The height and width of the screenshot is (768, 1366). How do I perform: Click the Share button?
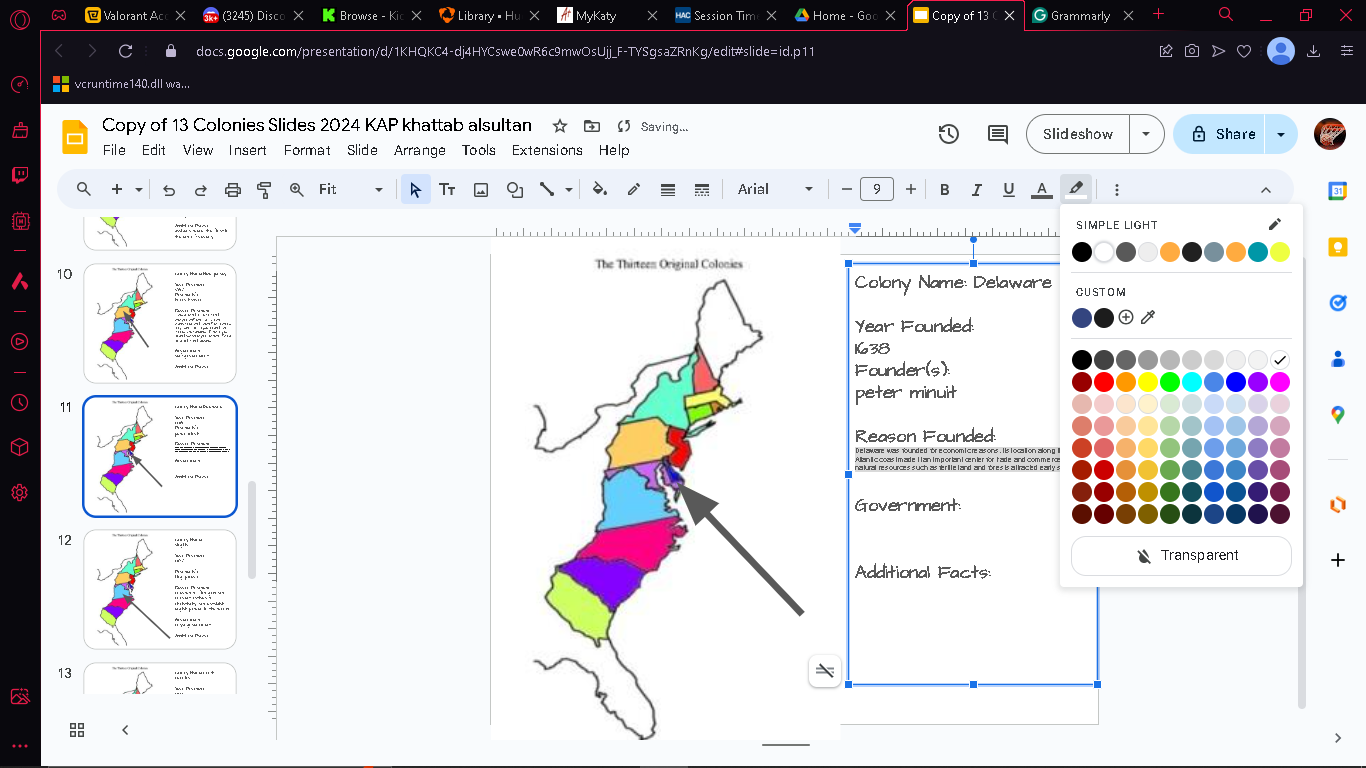[x=1220, y=134]
